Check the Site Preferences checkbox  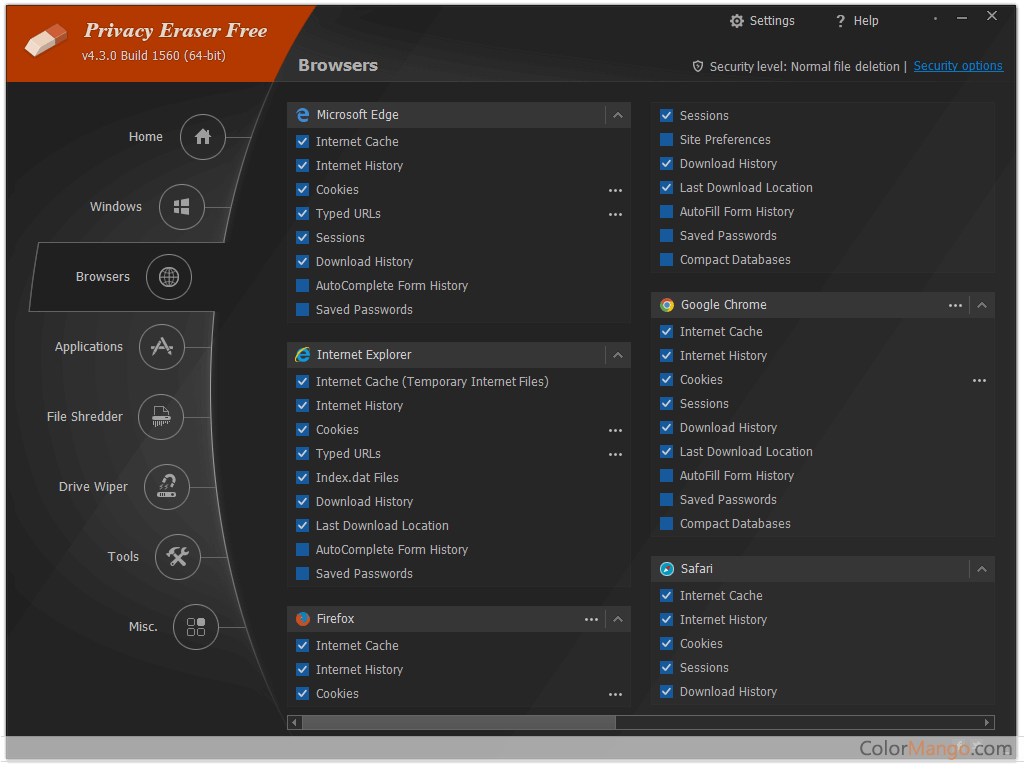point(666,140)
